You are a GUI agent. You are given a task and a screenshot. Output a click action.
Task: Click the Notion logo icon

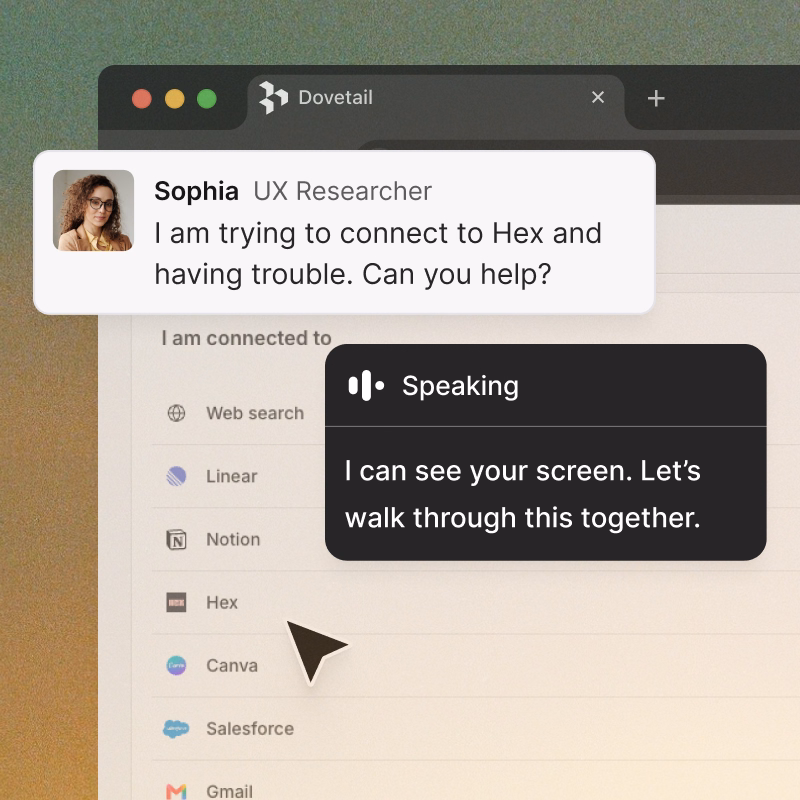click(x=177, y=539)
